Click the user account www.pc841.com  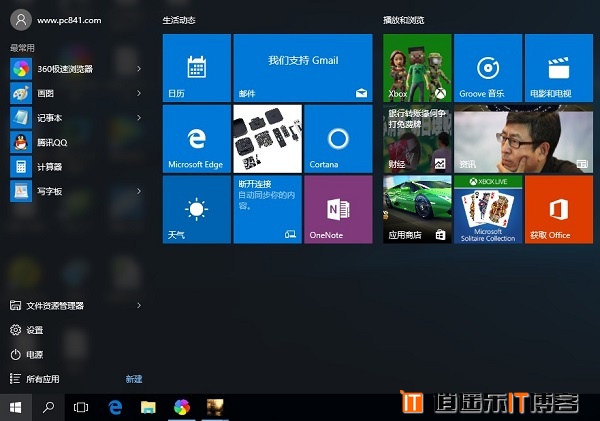[x=56, y=20]
